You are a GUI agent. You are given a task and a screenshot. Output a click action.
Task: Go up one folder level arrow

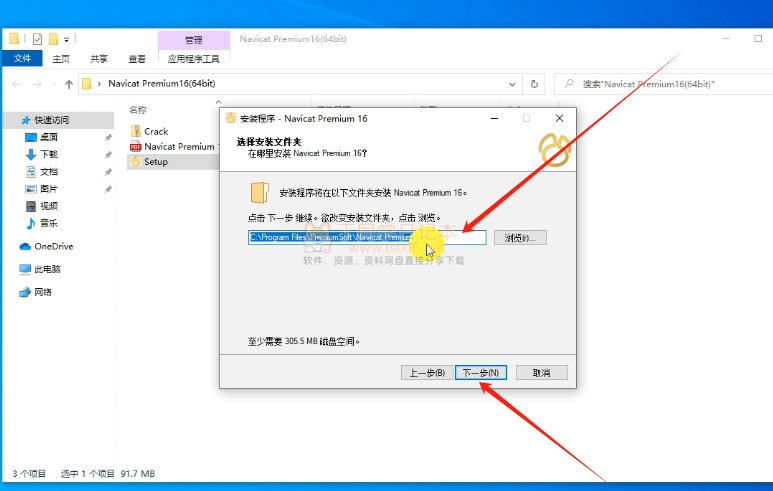click(69, 84)
